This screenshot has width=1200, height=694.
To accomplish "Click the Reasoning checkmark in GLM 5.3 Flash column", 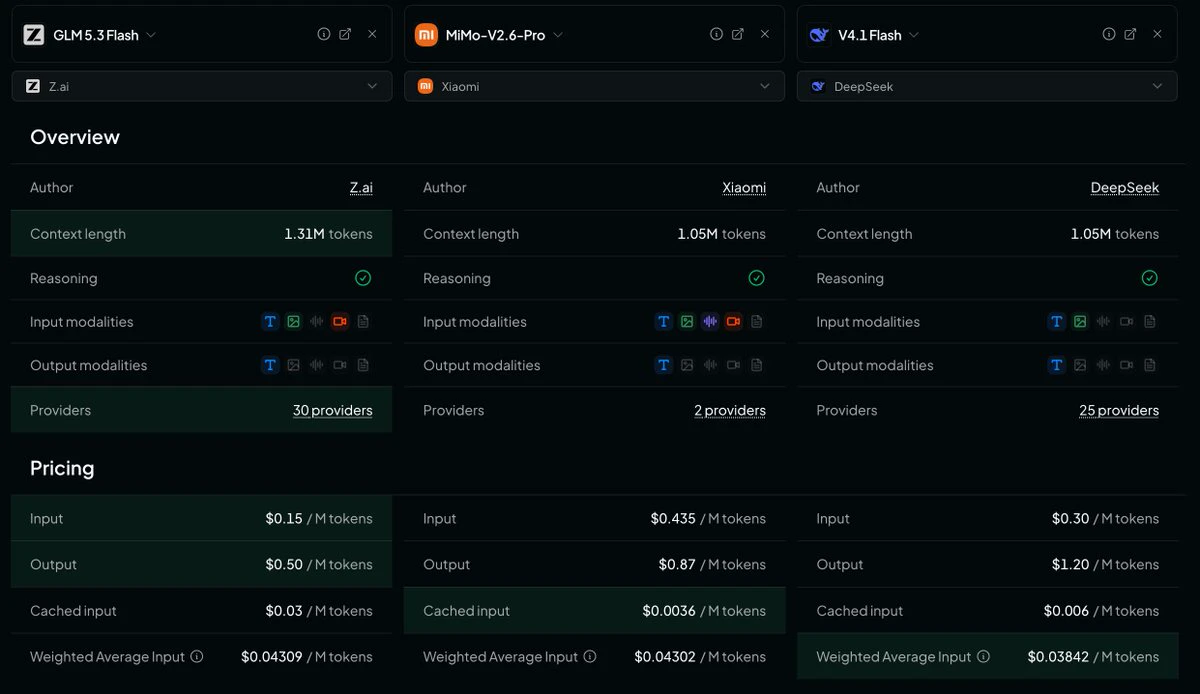I will 363,278.
